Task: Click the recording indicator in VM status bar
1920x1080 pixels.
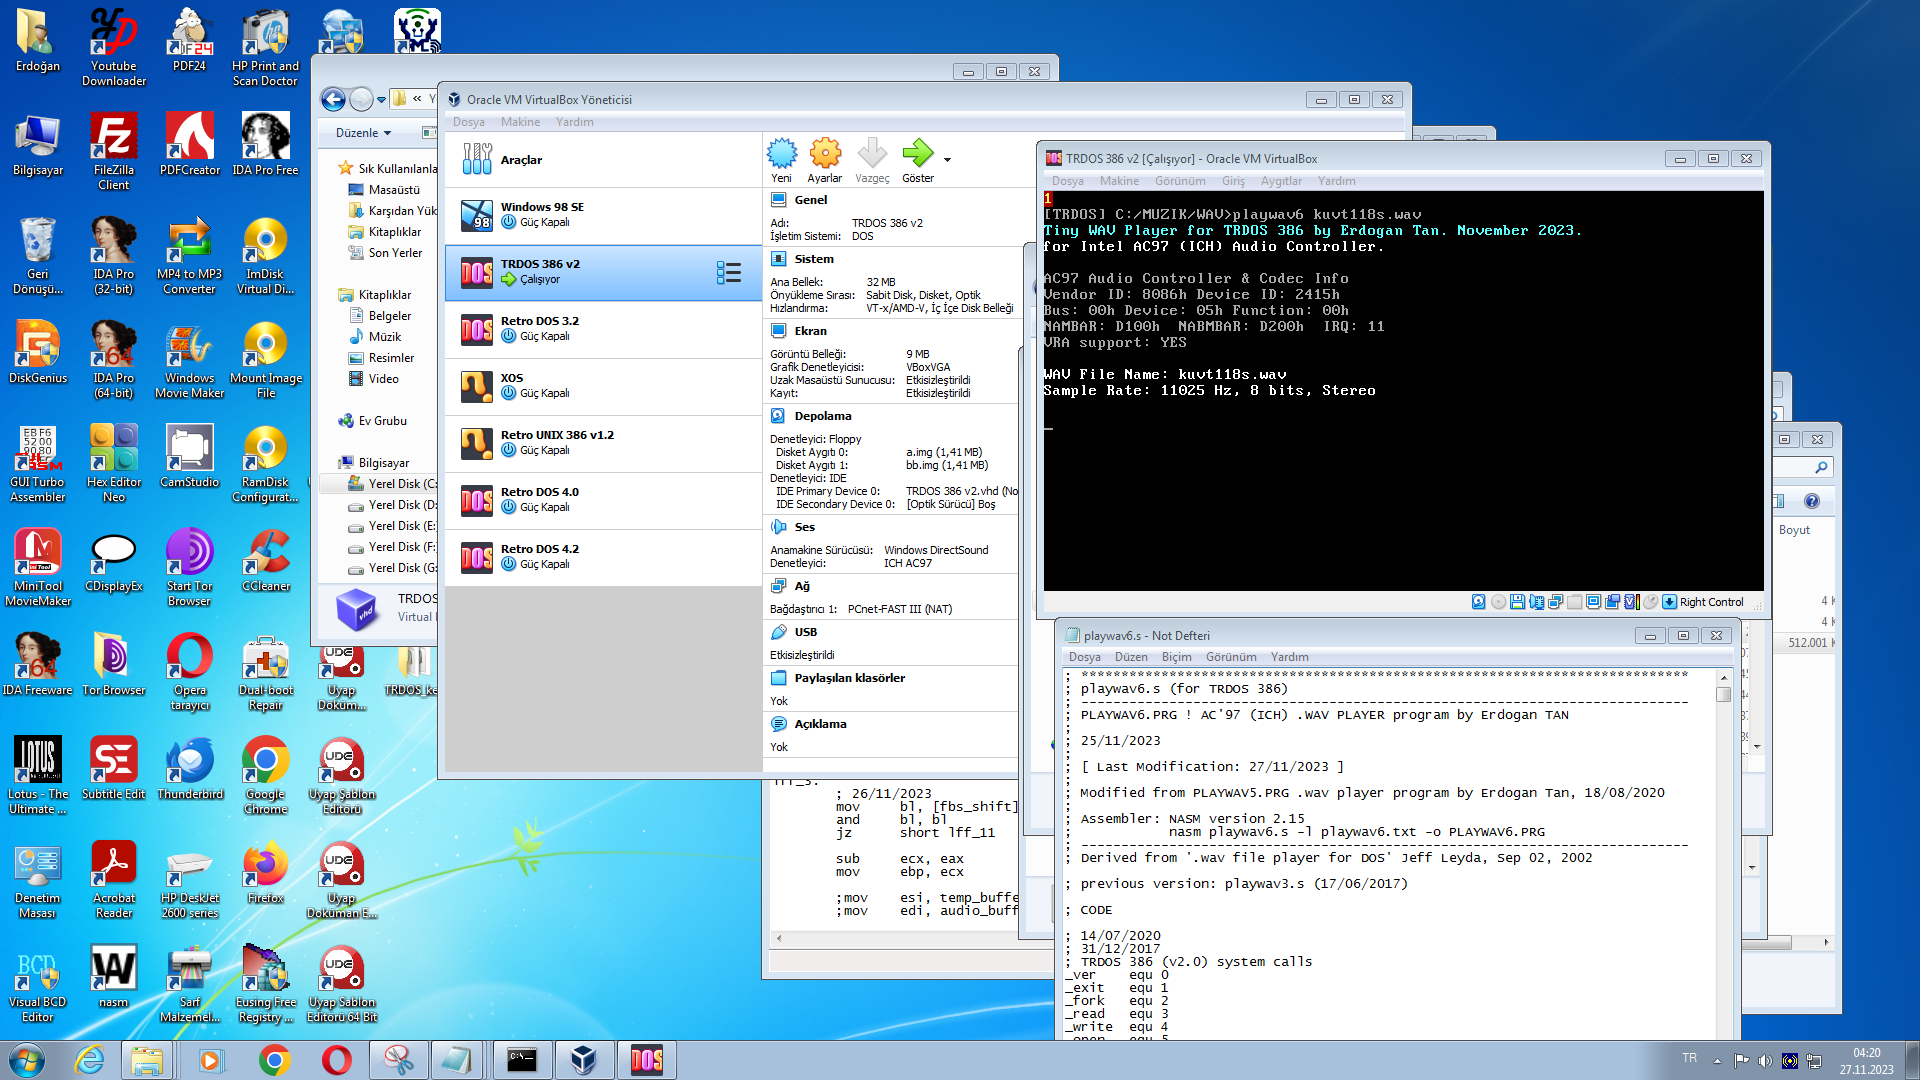Action: click(x=1612, y=602)
